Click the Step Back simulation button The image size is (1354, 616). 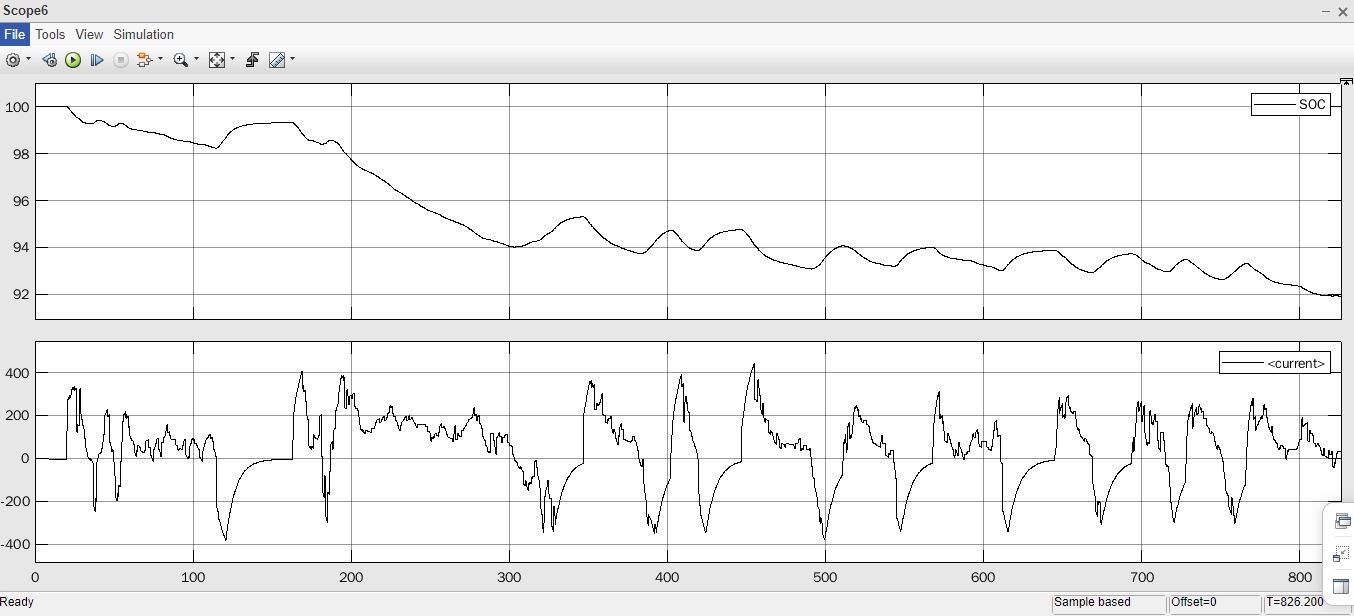click(49, 60)
